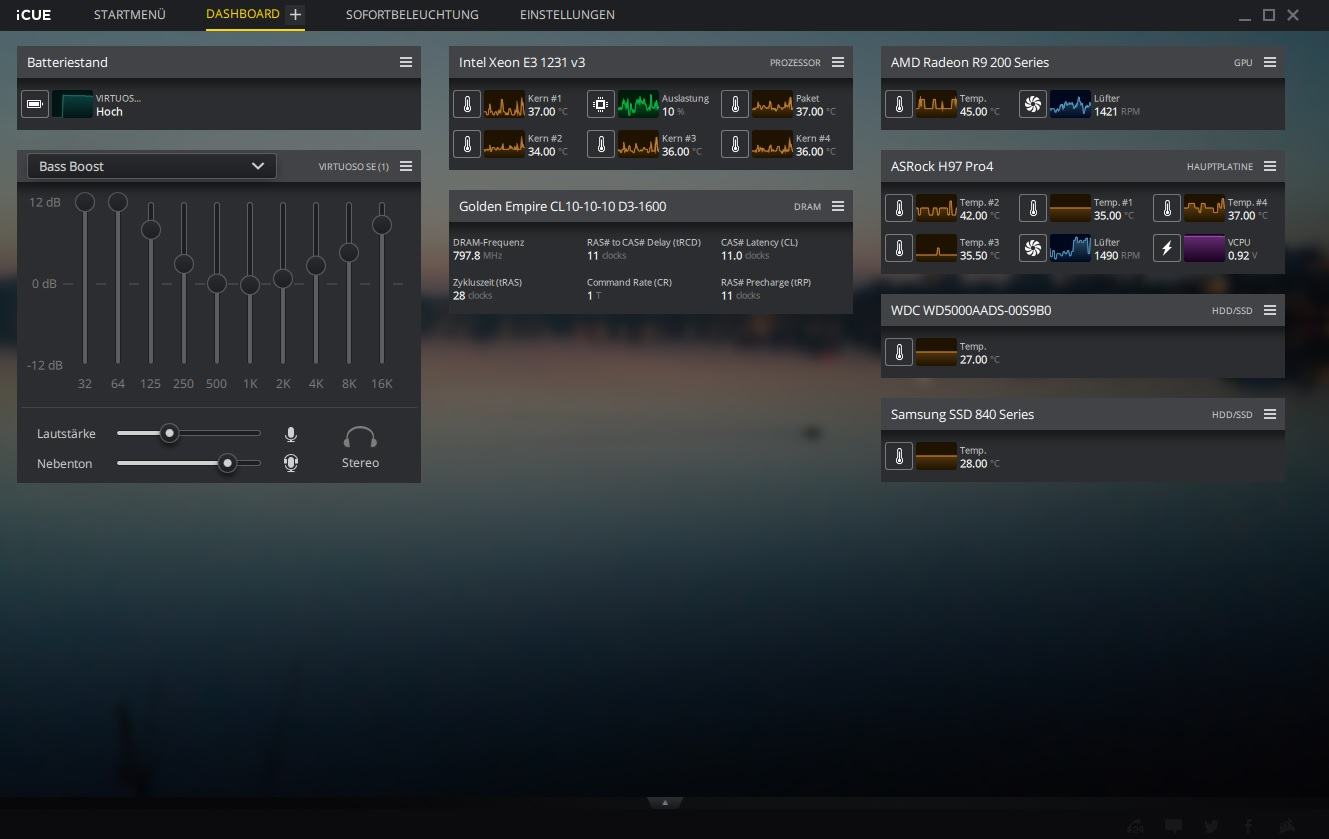This screenshot has height=839, width=1329.
Task: Open the ASRock H97 Pro4 widget menu
Action: 1270,166
